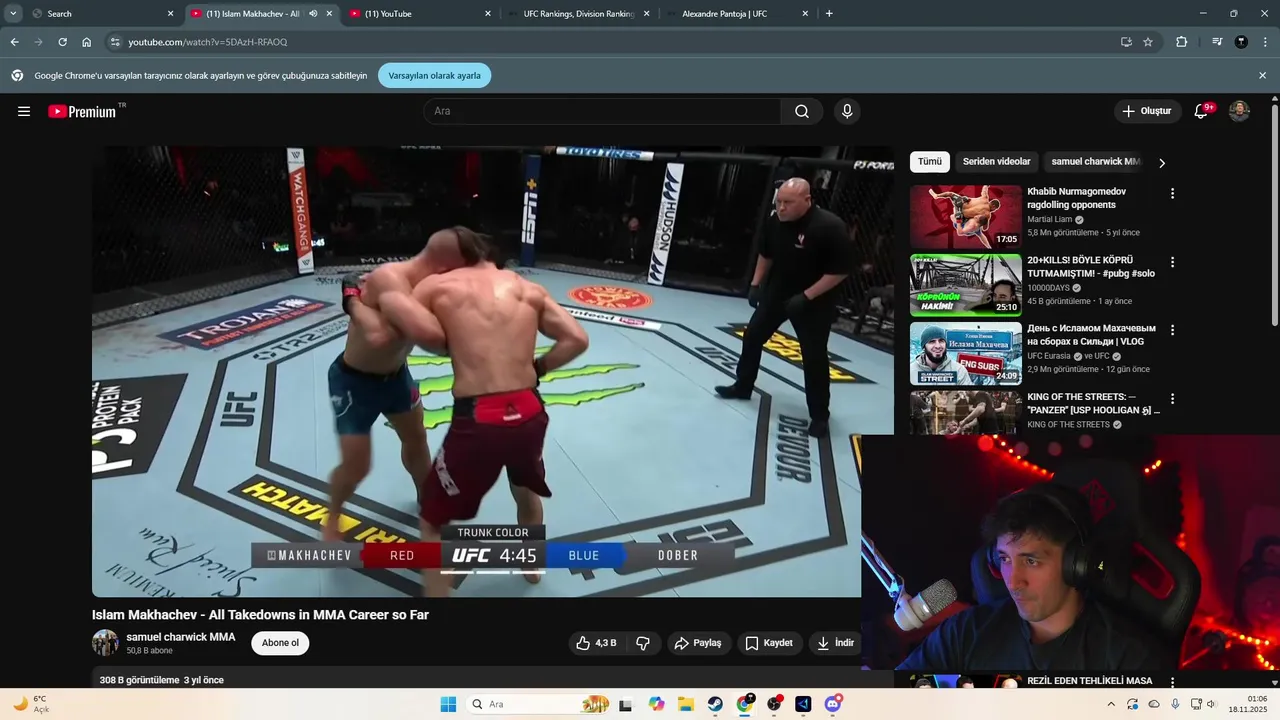Viewport: 1280px width, 720px height.
Task: Select the Seriden videolar chip
Action: tap(996, 162)
